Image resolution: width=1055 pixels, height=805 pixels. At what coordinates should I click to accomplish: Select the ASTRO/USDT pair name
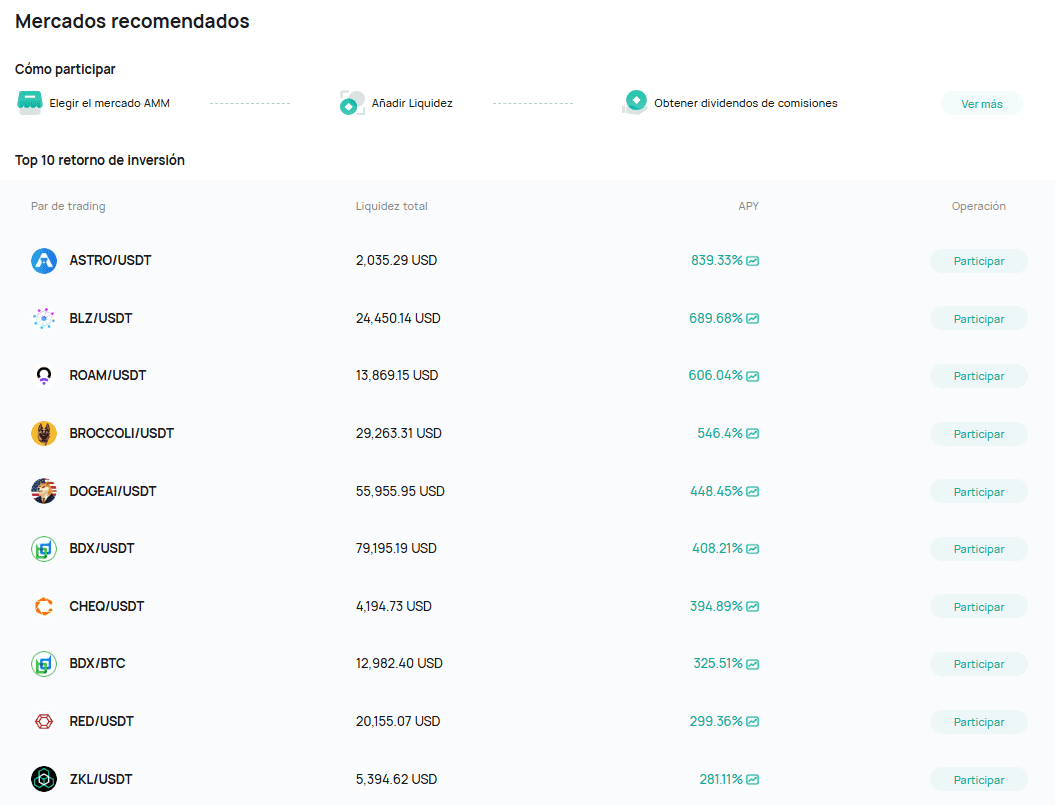pyautogui.click(x=110, y=260)
